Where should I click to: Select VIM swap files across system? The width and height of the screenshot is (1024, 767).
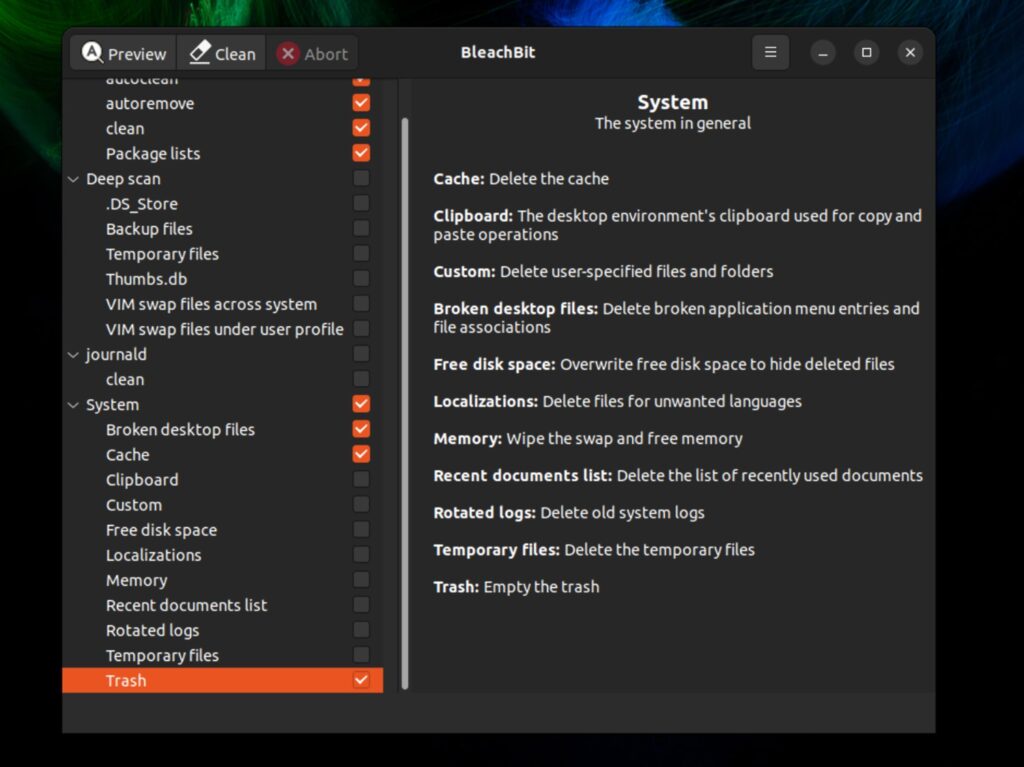(211, 303)
